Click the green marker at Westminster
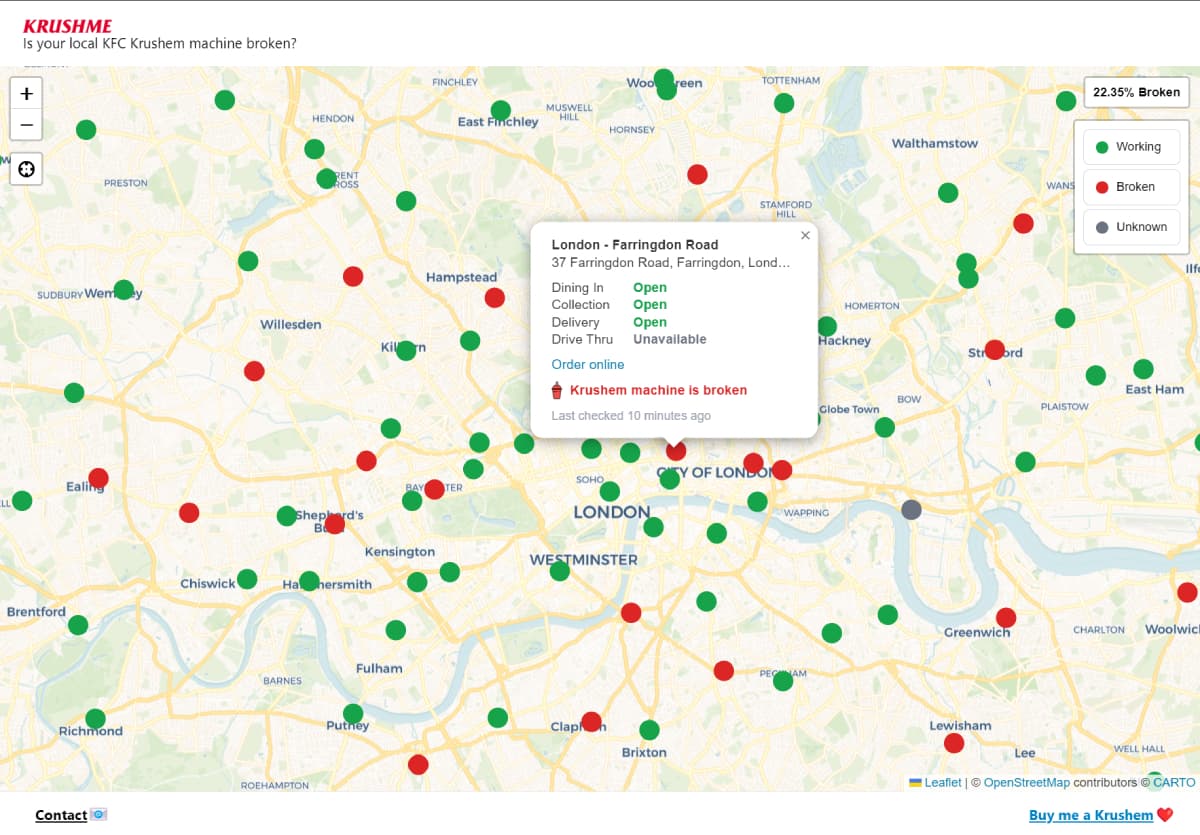 tap(560, 571)
